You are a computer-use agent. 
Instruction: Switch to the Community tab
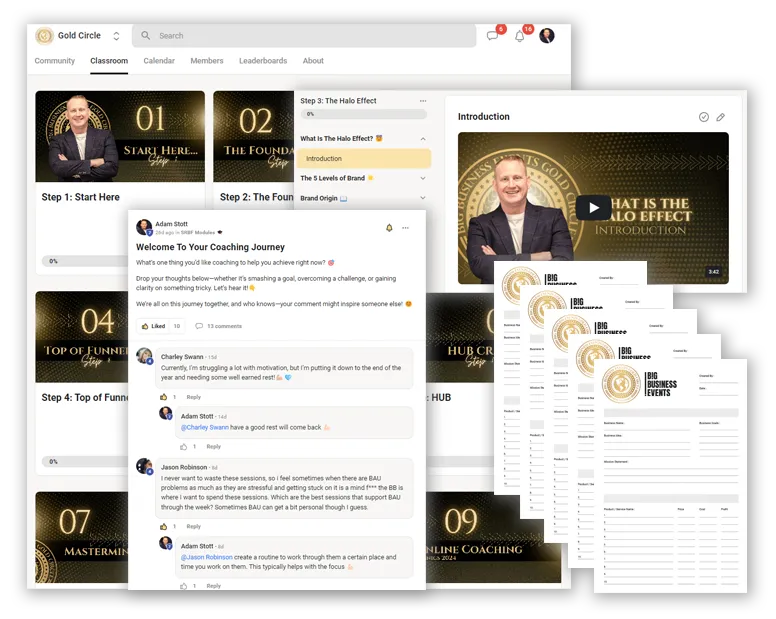54,60
